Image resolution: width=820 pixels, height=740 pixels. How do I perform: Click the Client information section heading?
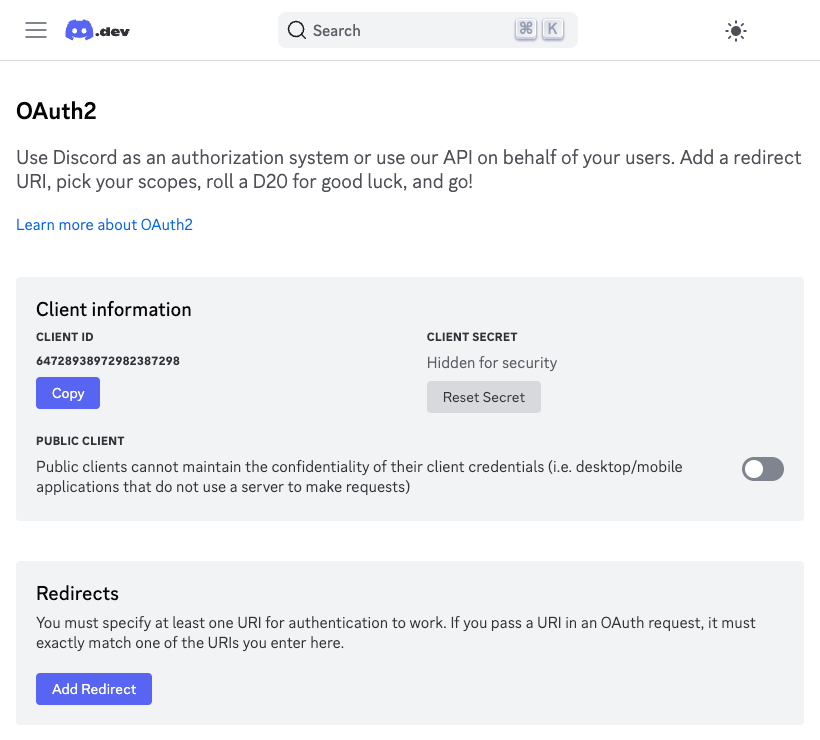pos(113,309)
